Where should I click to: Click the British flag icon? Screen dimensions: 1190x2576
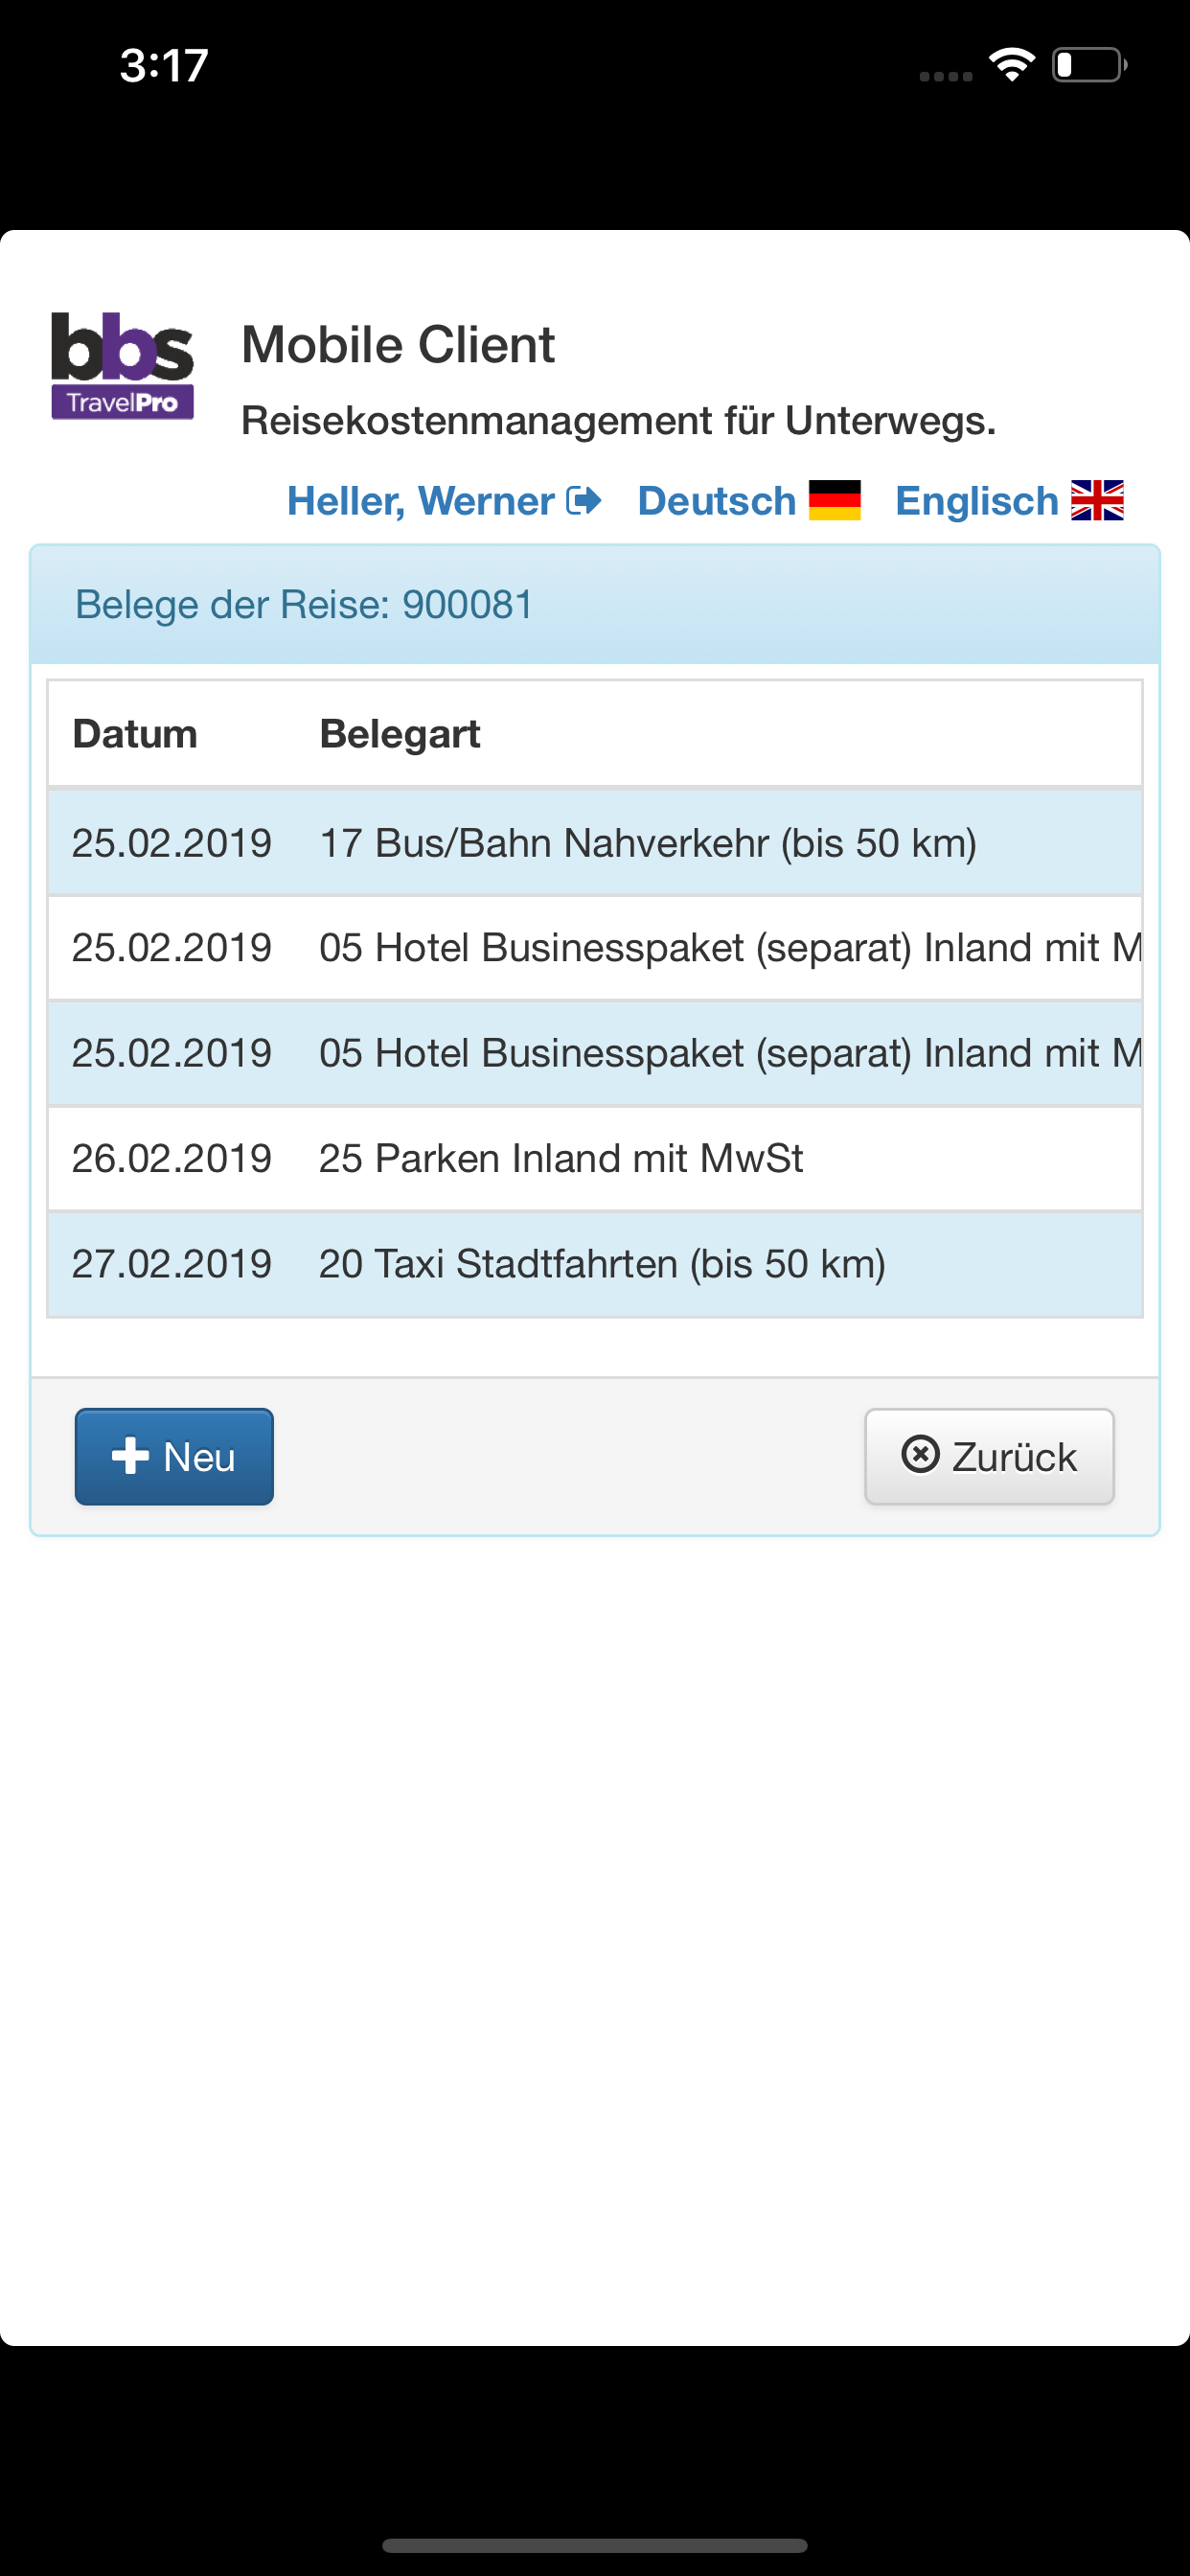tap(1097, 500)
